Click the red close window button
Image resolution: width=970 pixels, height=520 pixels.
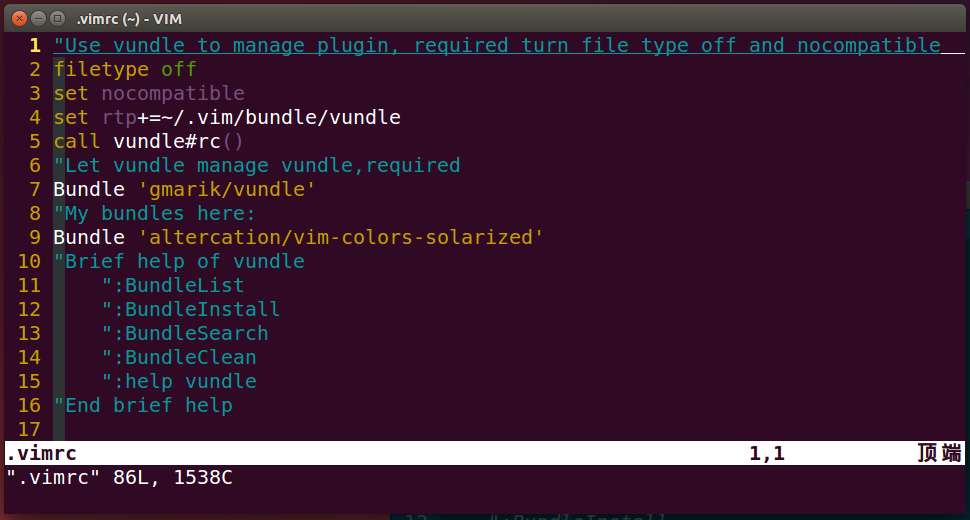coord(19,19)
